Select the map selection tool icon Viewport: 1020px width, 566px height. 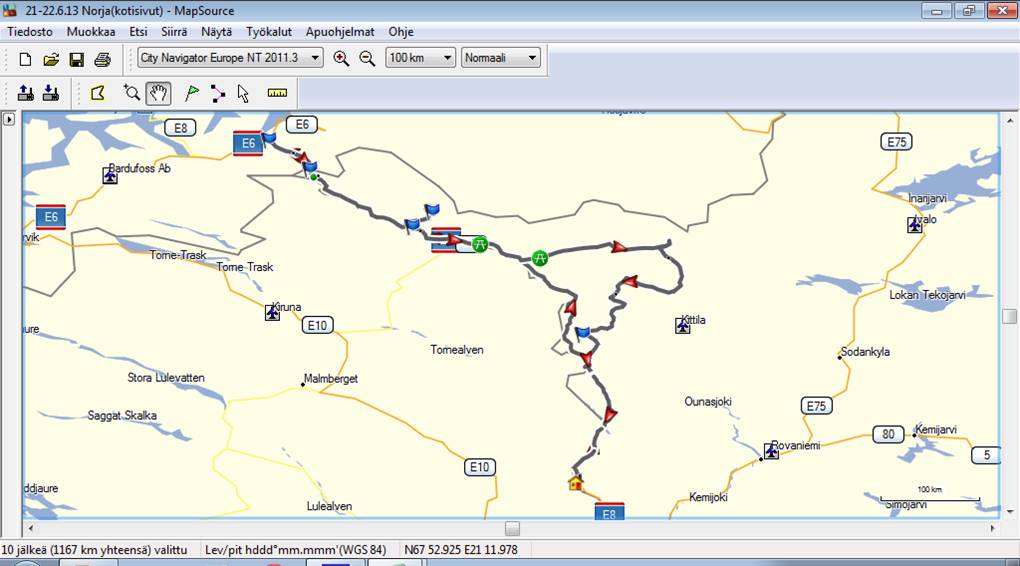coord(98,93)
